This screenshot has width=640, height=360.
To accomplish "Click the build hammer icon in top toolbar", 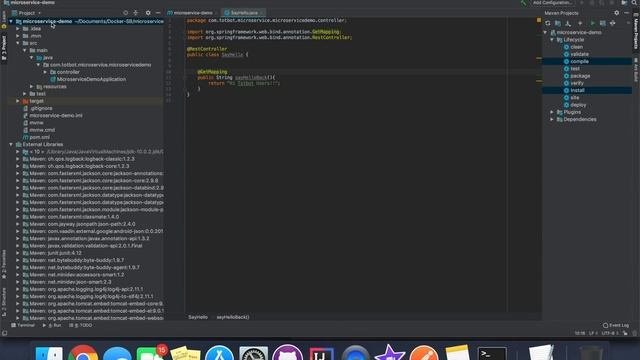I will 523,3.
